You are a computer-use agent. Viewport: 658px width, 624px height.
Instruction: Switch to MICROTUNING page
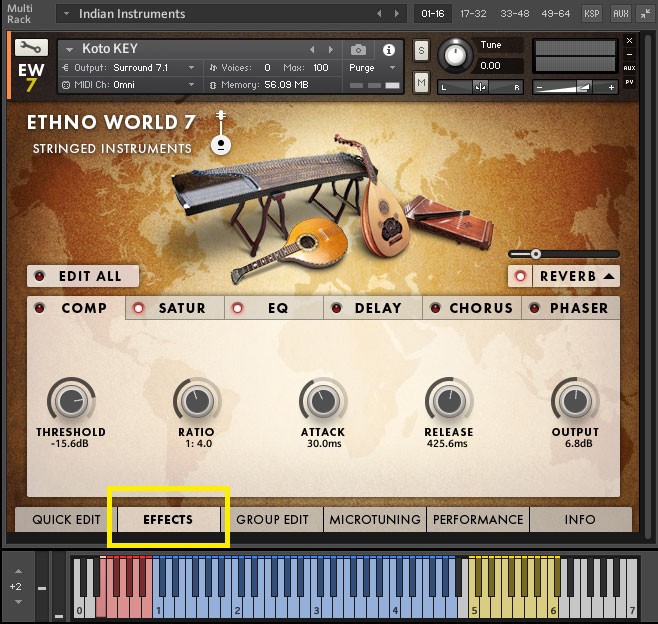tap(375, 520)
